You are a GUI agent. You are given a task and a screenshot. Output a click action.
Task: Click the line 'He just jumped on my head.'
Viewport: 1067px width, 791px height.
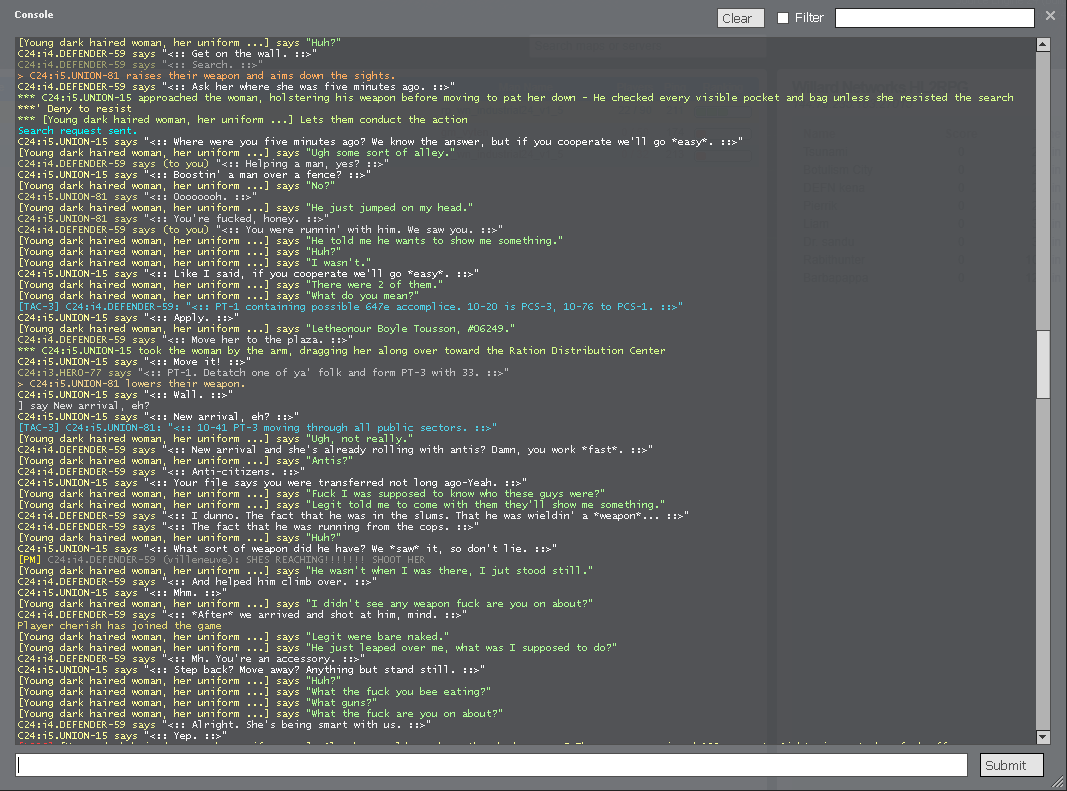click(x=245, y=208)
